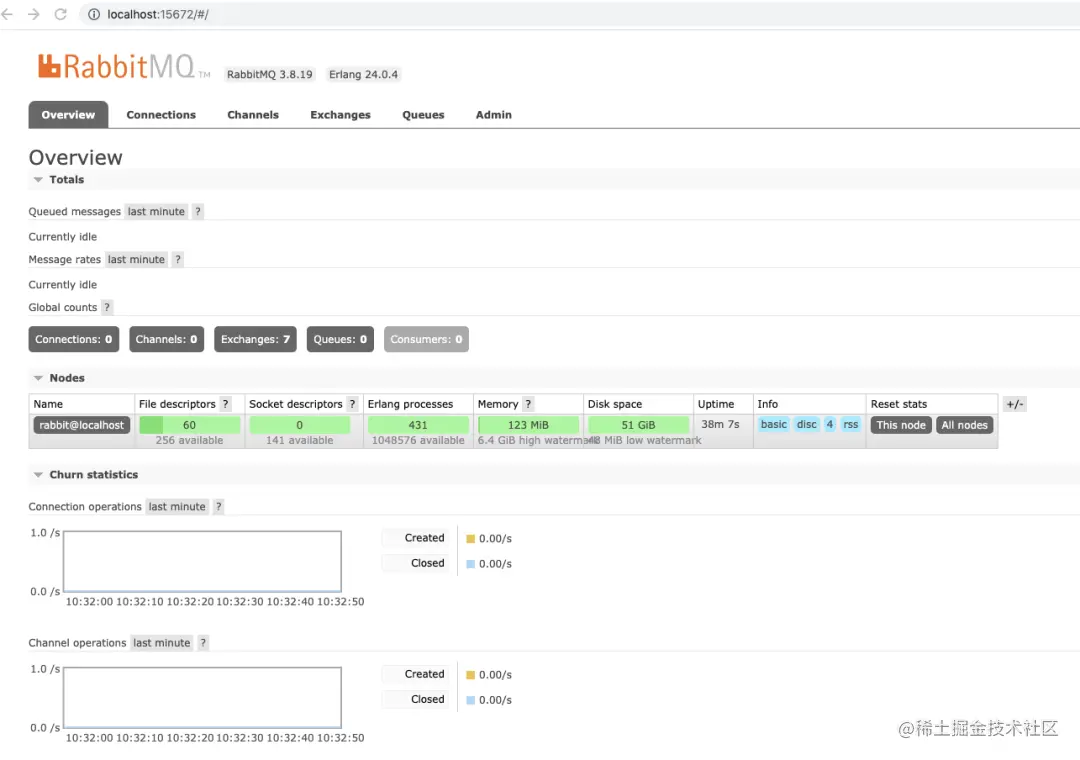This screenshot has width=1080, height=760.
Task: Open help for Memory column
Action: tap(528, 404)
